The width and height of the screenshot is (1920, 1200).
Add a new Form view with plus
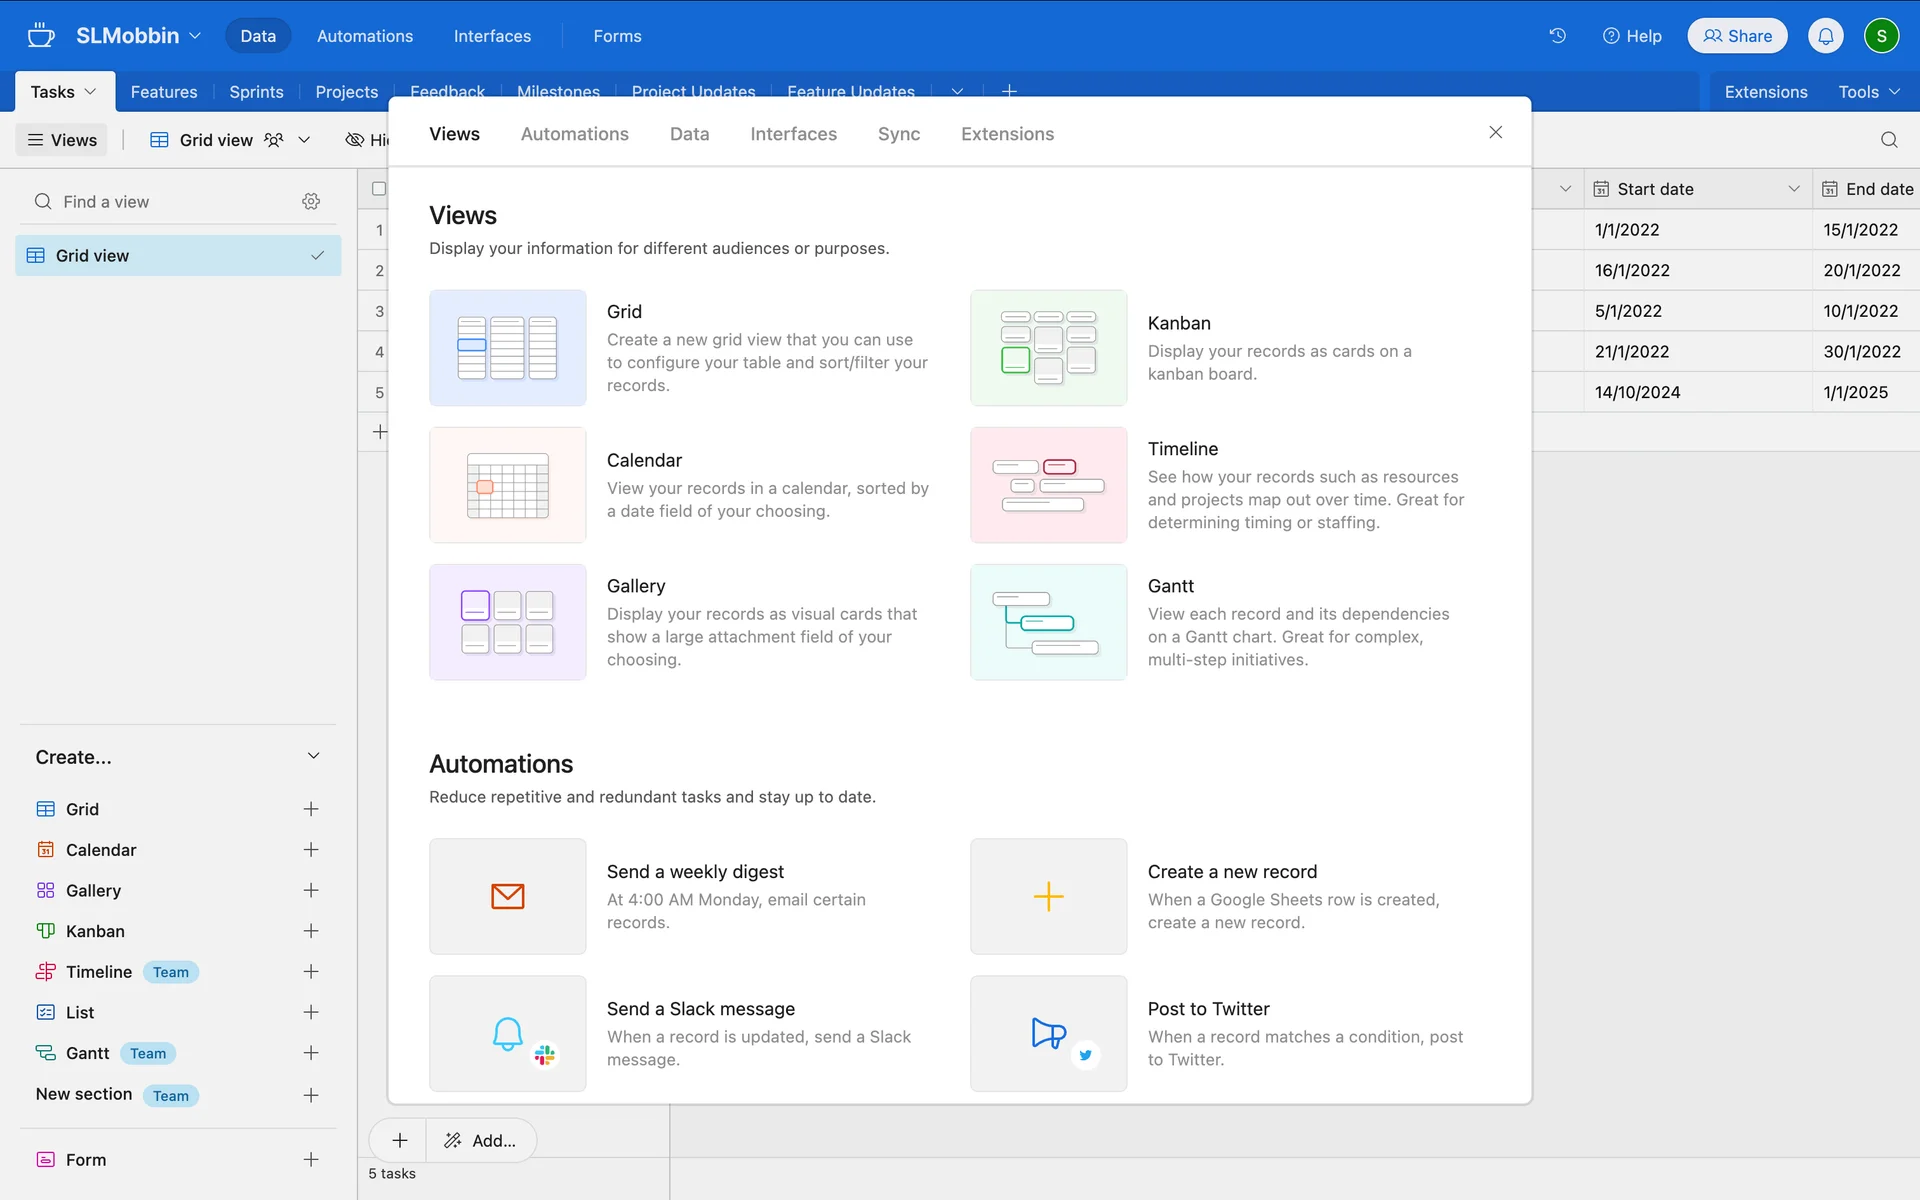311,1159
